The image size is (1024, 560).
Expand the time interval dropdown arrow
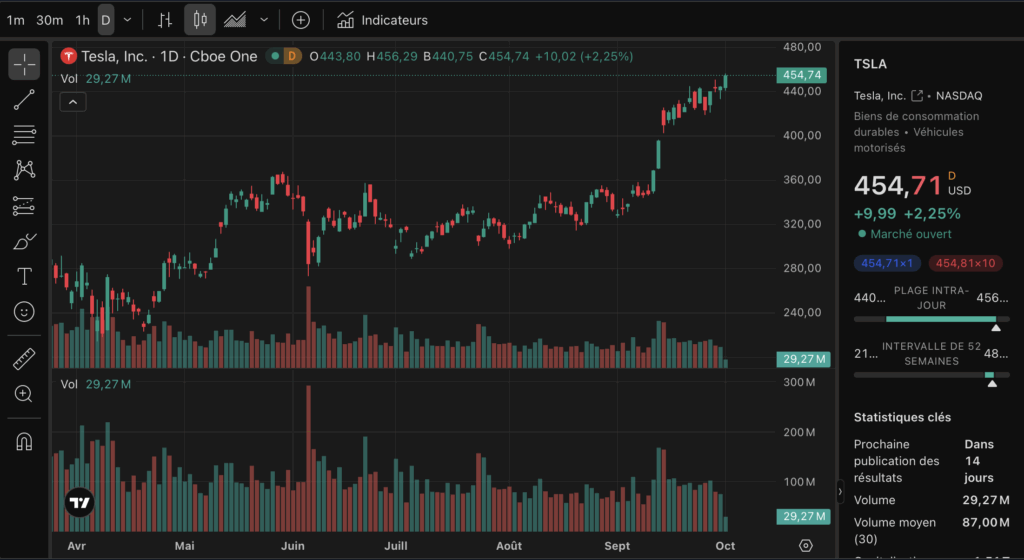coord(127,20)
